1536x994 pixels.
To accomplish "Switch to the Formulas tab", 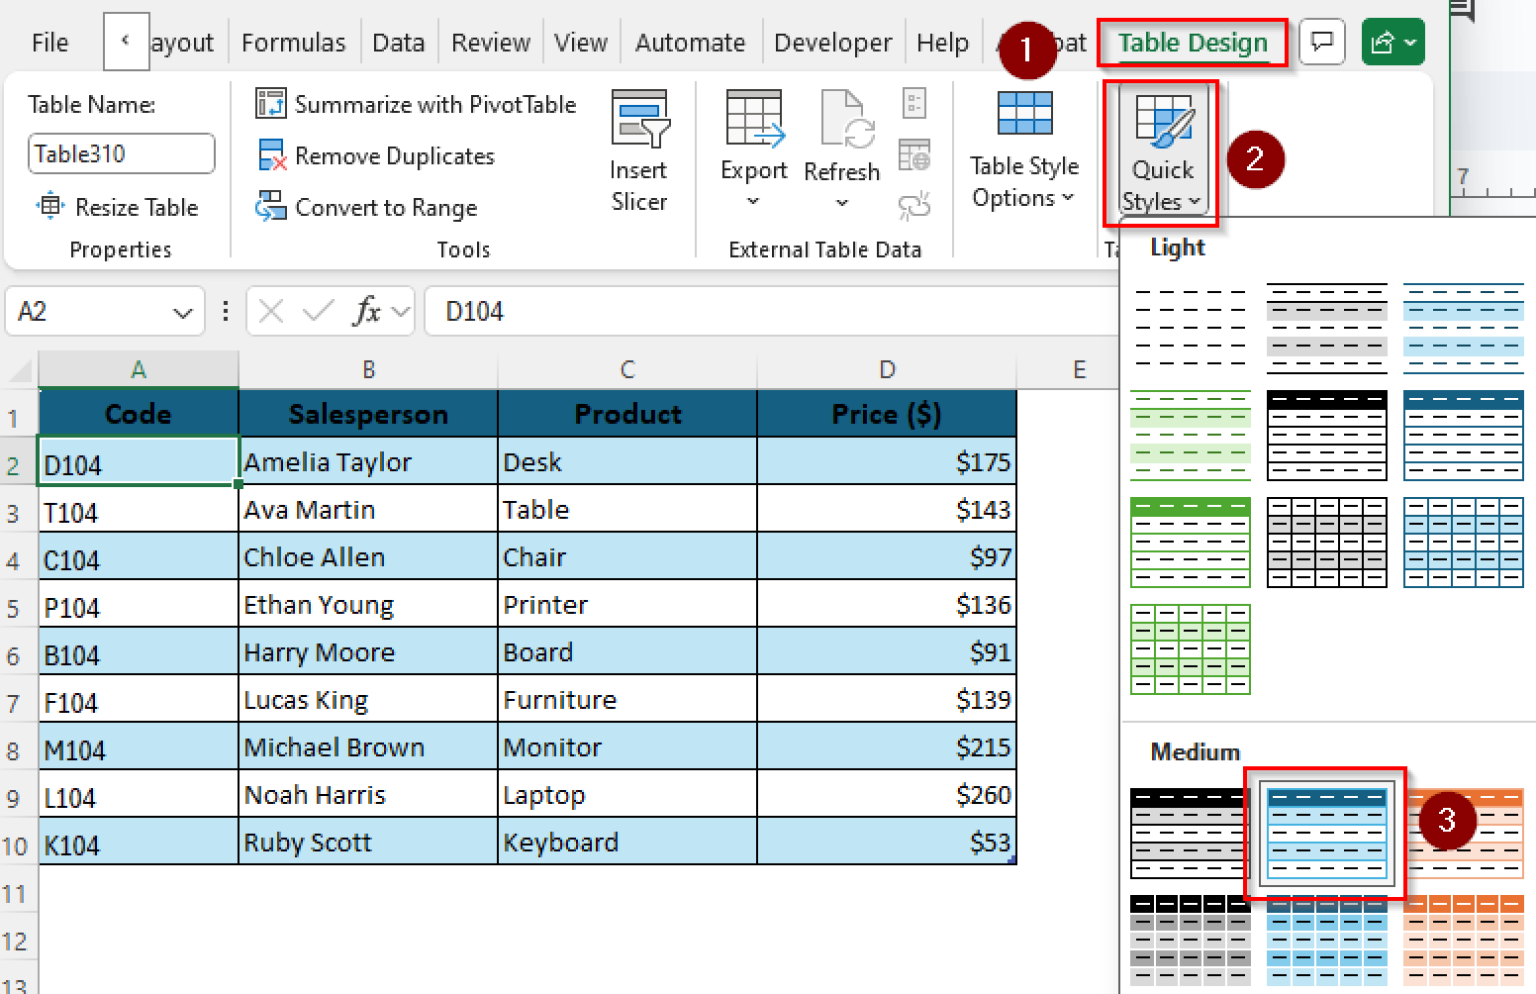I will tap(293, 42).
